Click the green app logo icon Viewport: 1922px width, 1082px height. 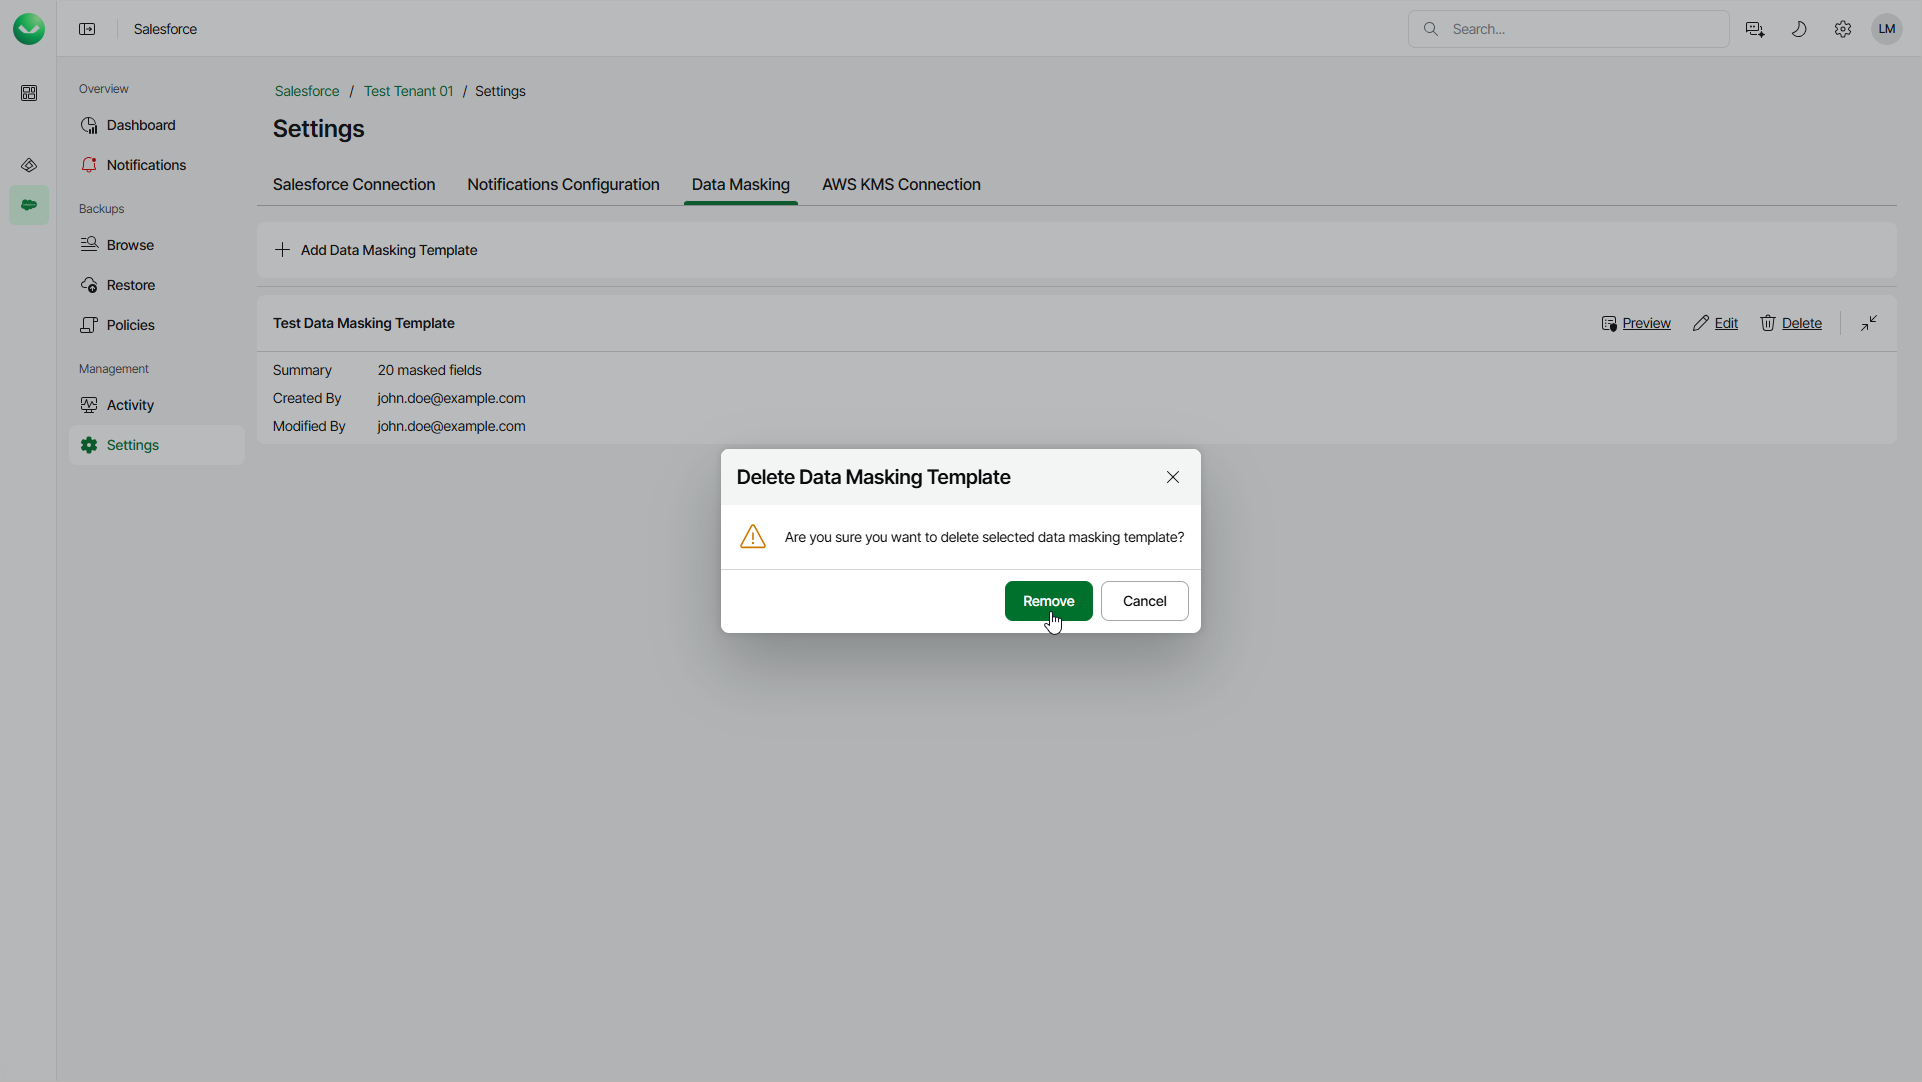coord(29,29)
